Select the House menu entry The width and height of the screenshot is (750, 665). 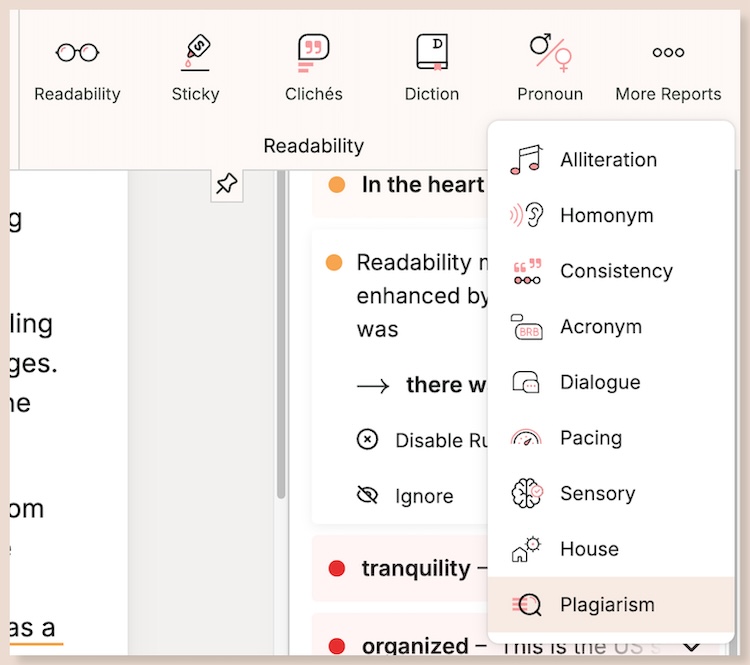point(611,548)
